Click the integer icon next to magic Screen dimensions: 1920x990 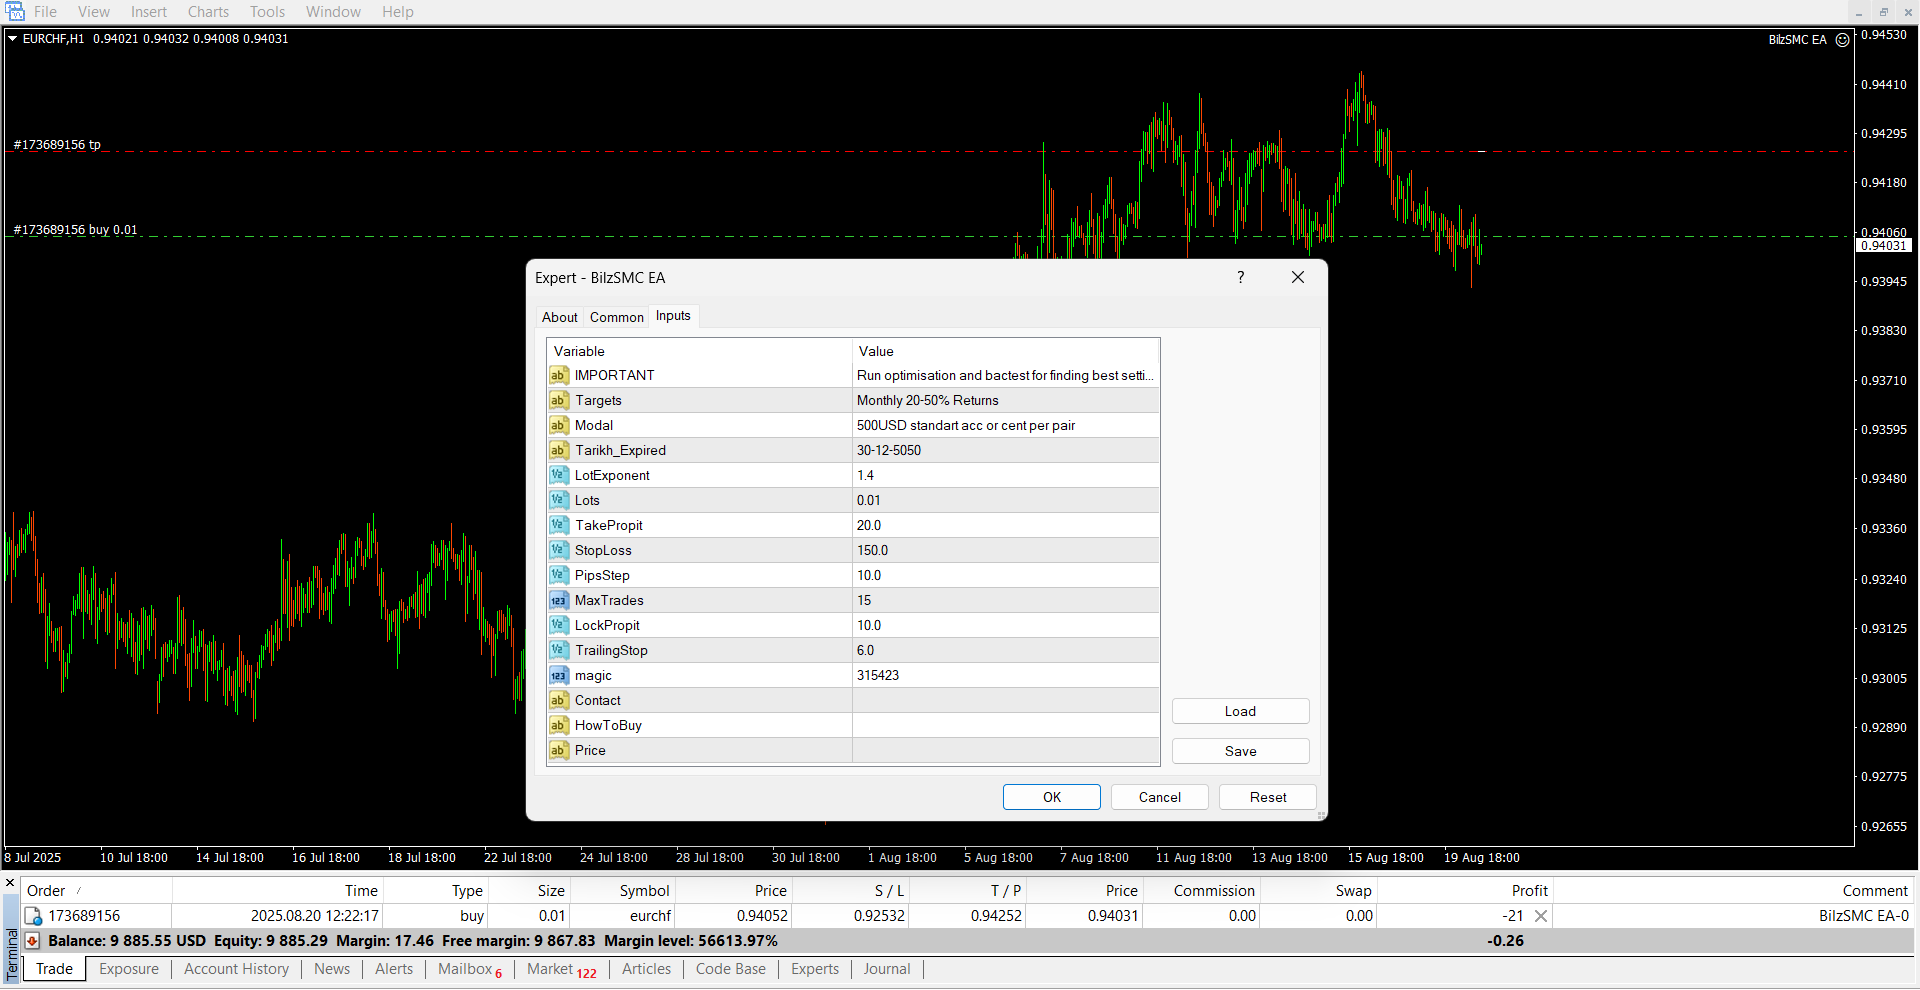pos(558,676)
